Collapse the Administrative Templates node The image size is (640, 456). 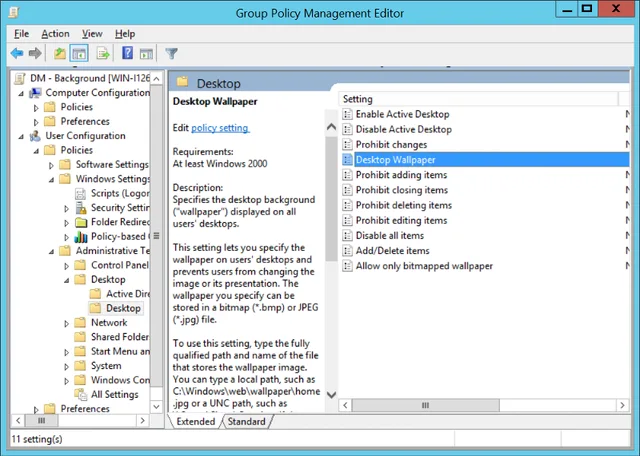click(x=51, y=251)
